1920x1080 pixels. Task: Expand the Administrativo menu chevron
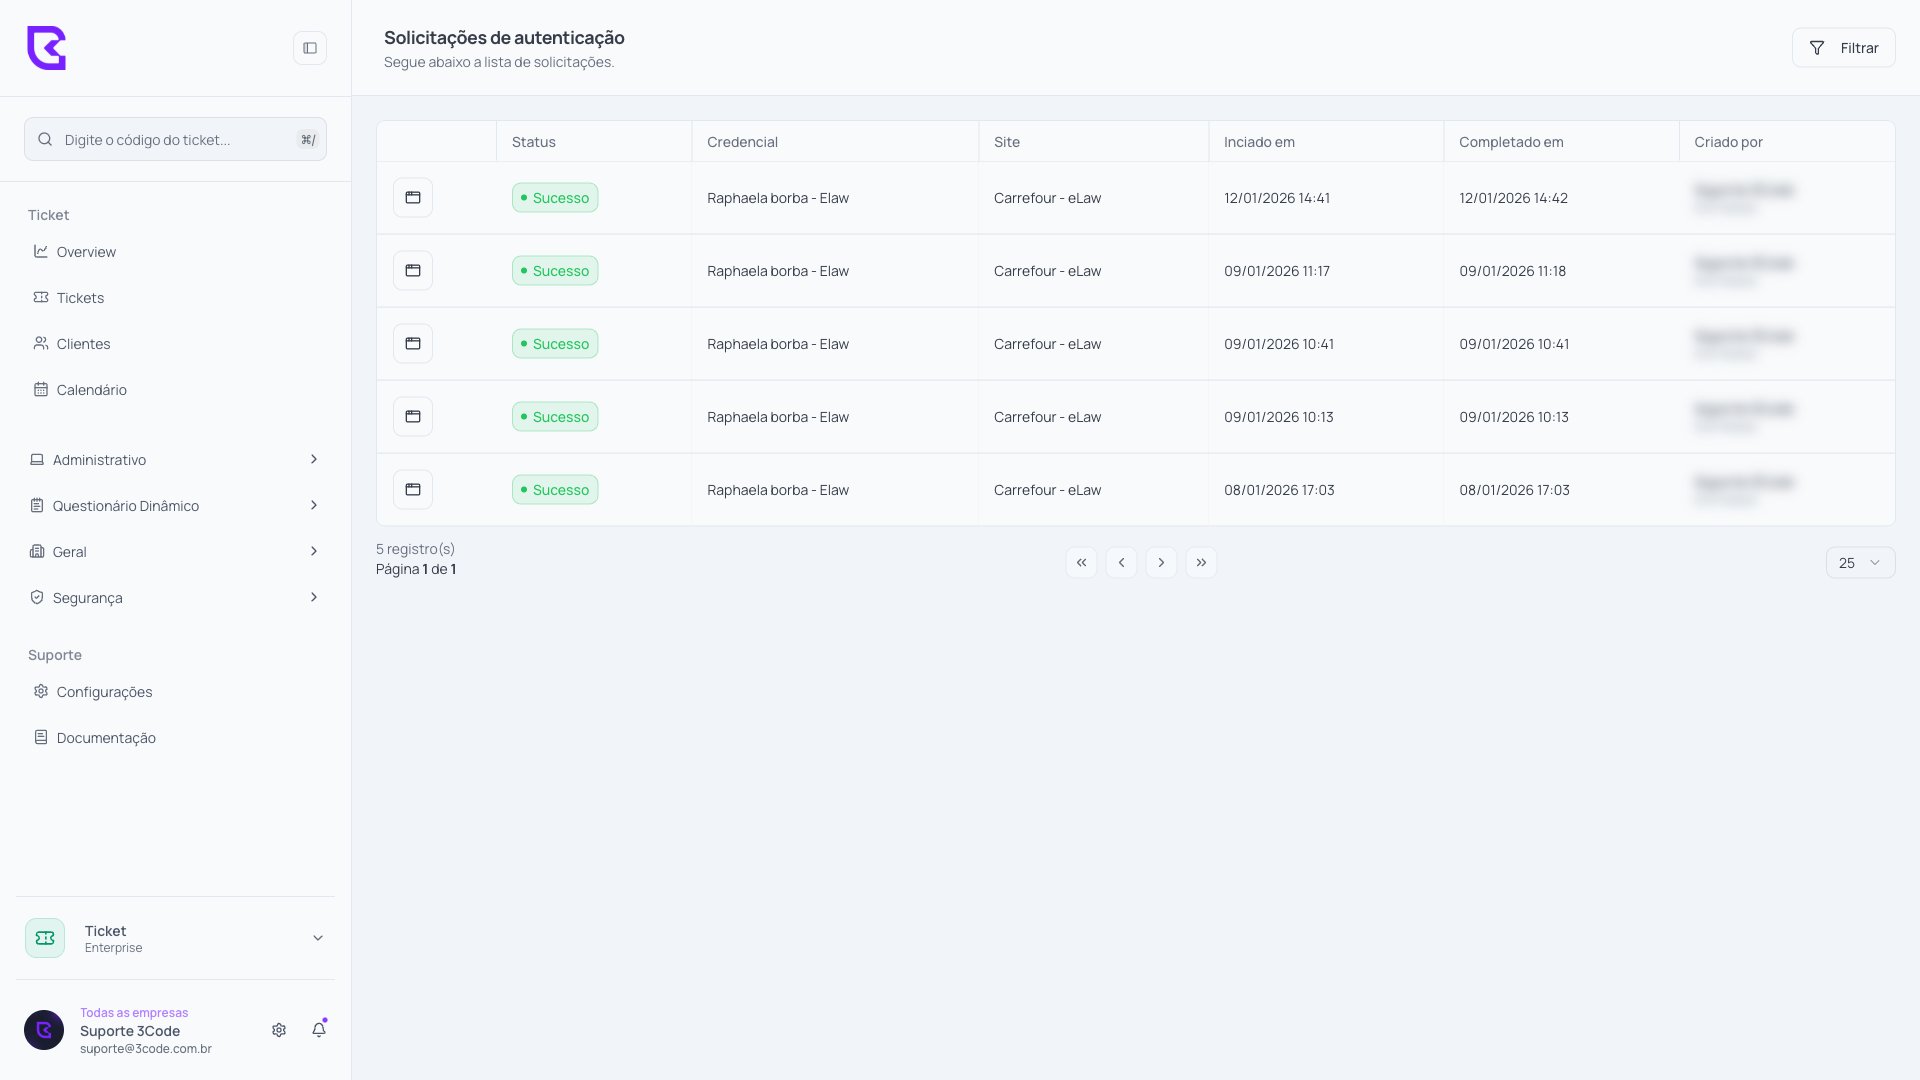[314, 460]
